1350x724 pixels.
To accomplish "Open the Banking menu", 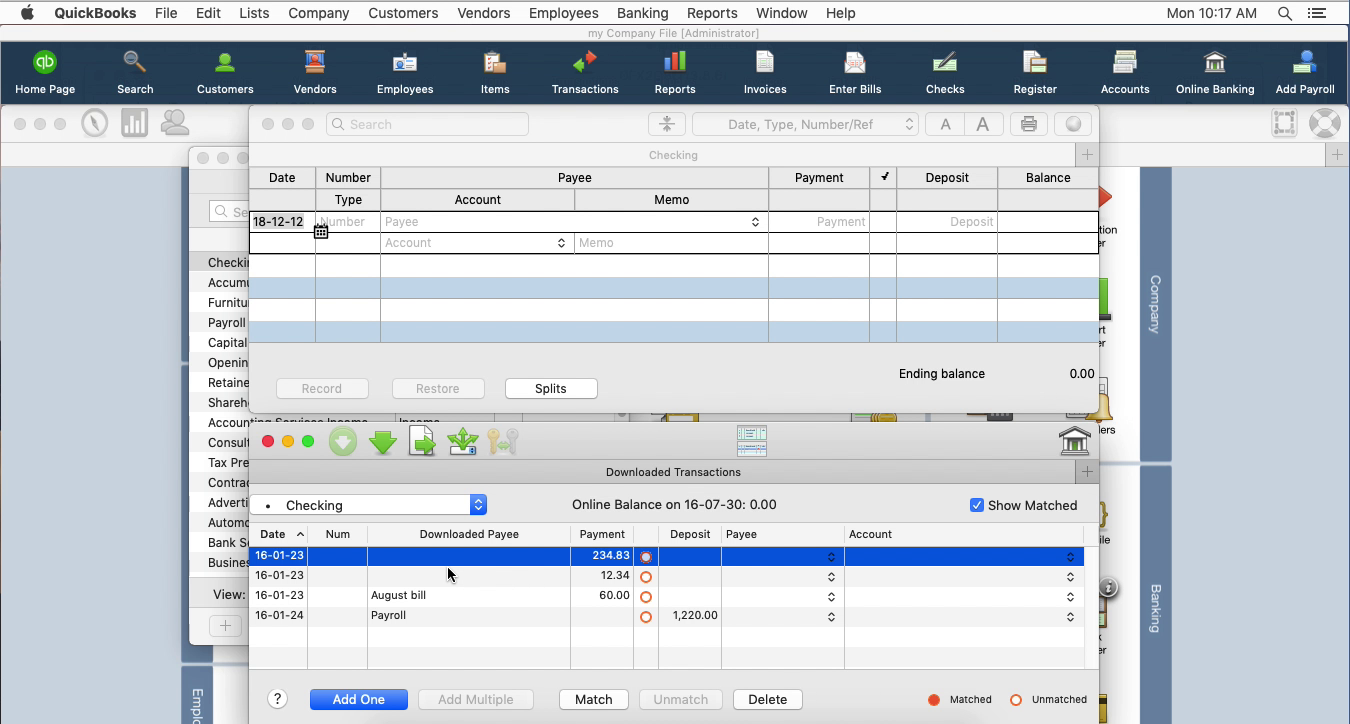I will point(643,13).
